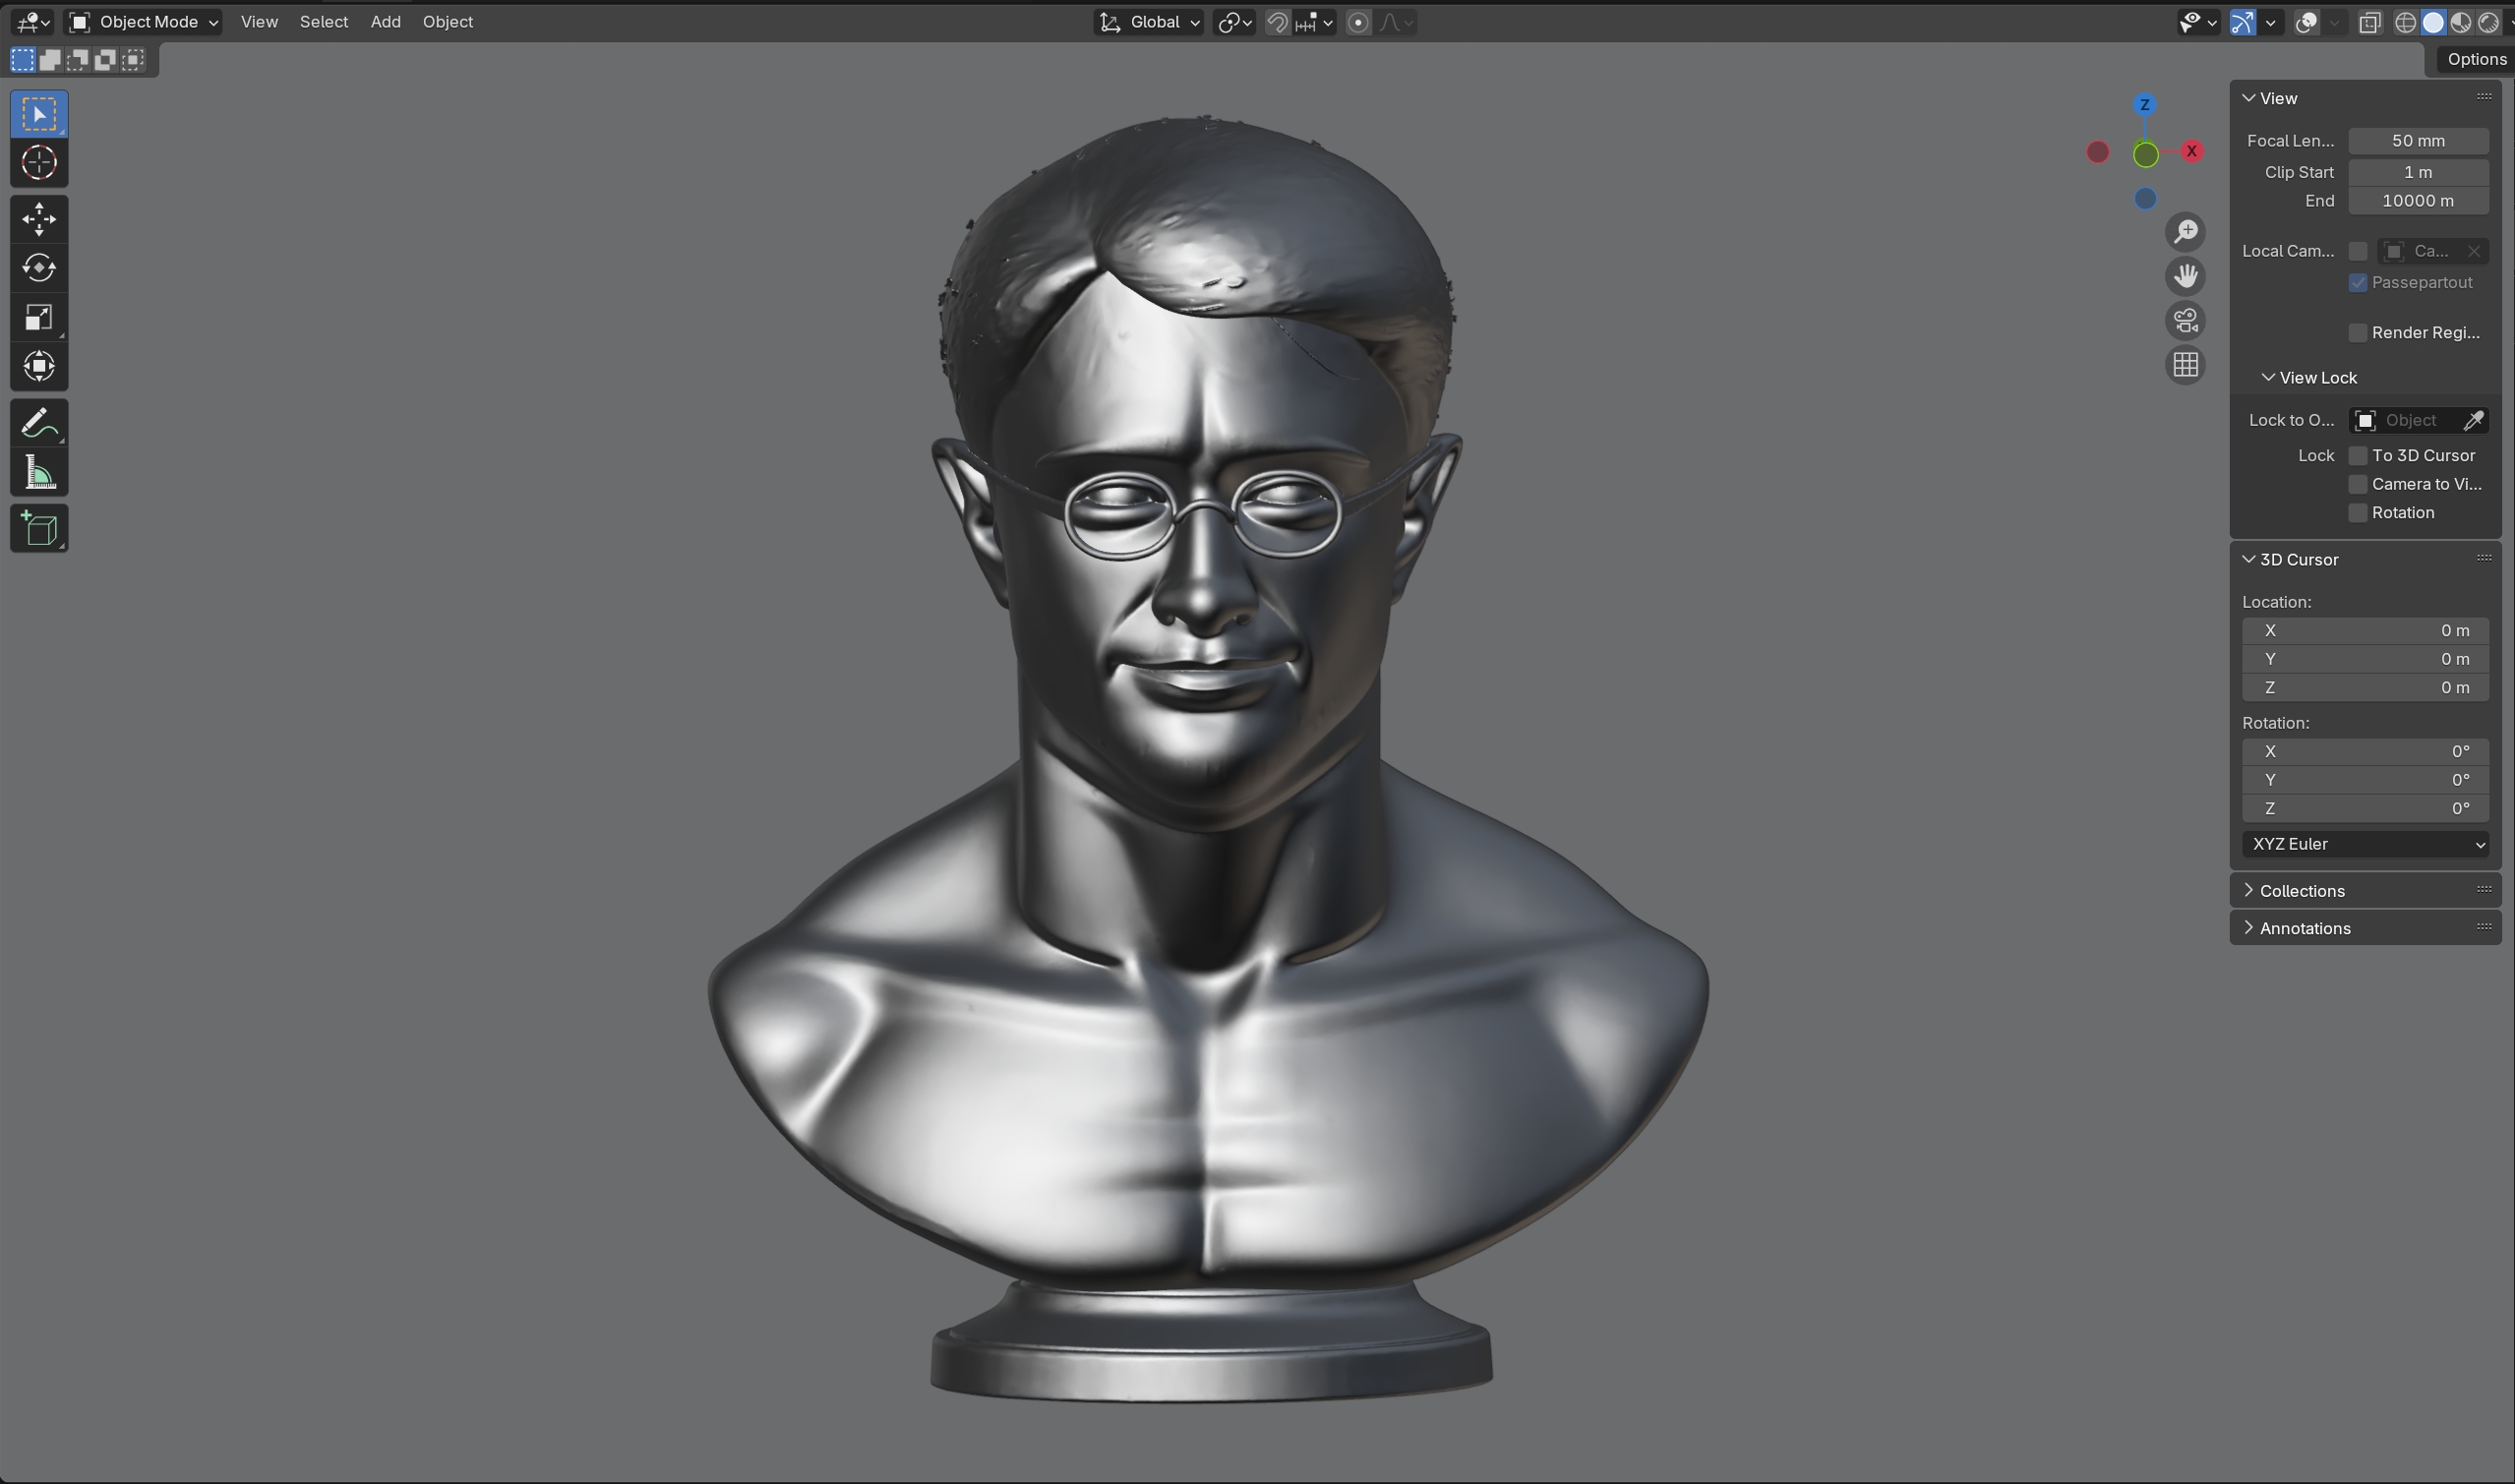
Task: Open the Object Mode dropdown
Action: tap(143, 22)
